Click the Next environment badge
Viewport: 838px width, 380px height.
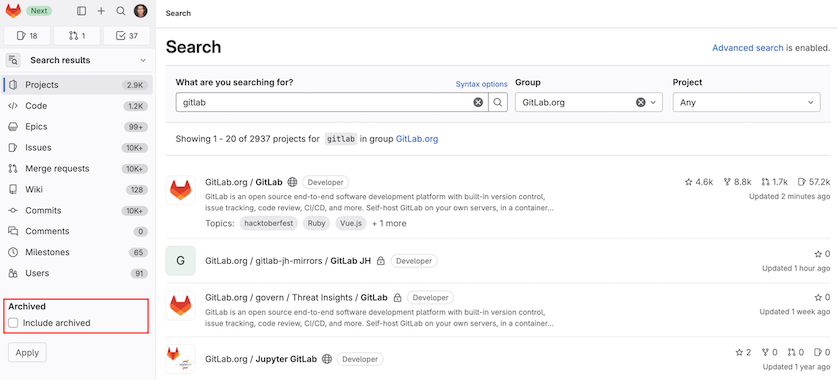coord(38,11)
